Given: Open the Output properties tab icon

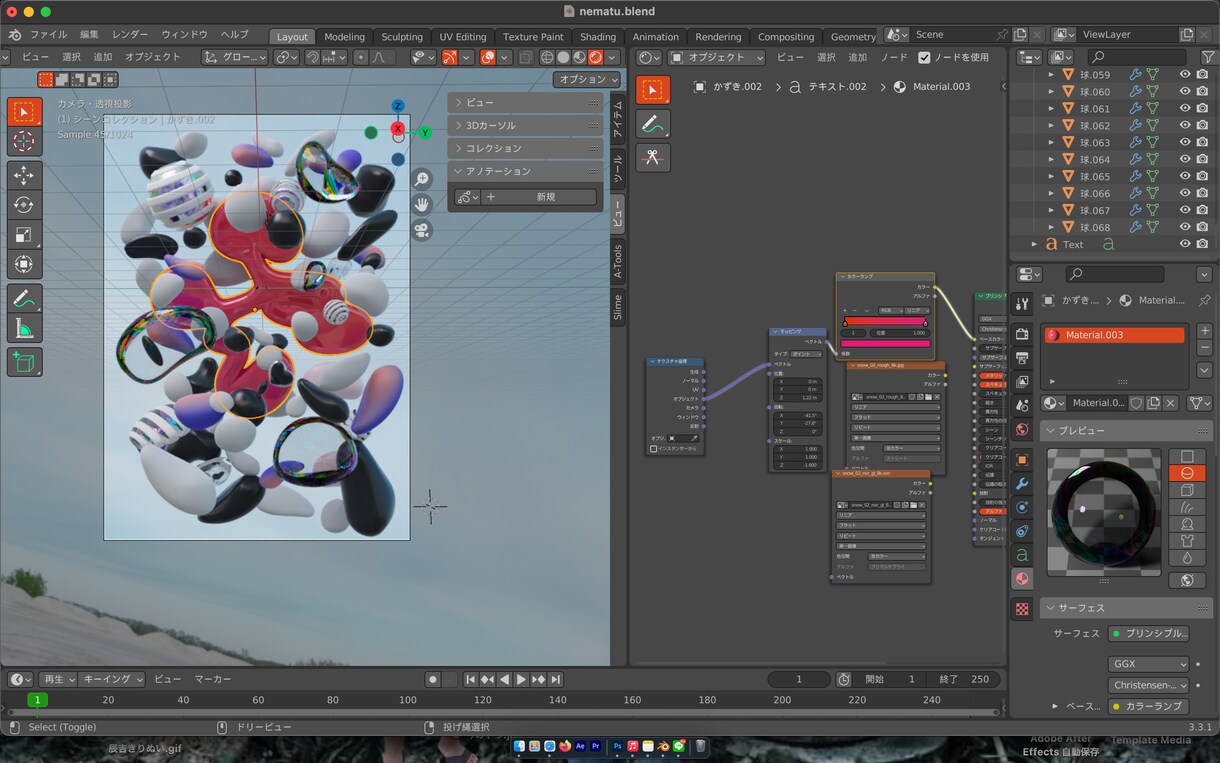Looking at the screenshot, I should [x=1021, y=357].
